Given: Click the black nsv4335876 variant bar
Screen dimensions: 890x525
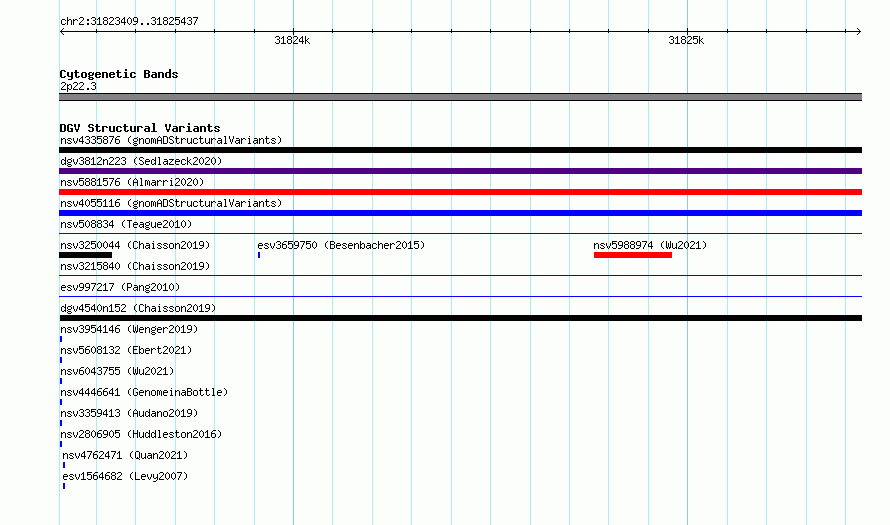Looking at the screenshot, I should click(x=460, y=150).
